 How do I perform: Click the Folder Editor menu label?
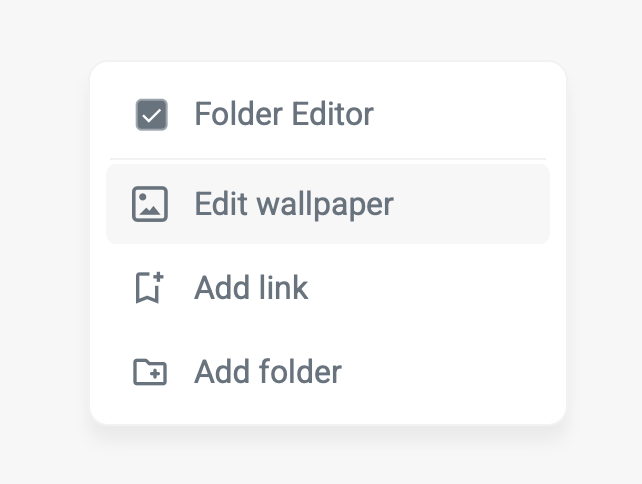tap(284, 114)
